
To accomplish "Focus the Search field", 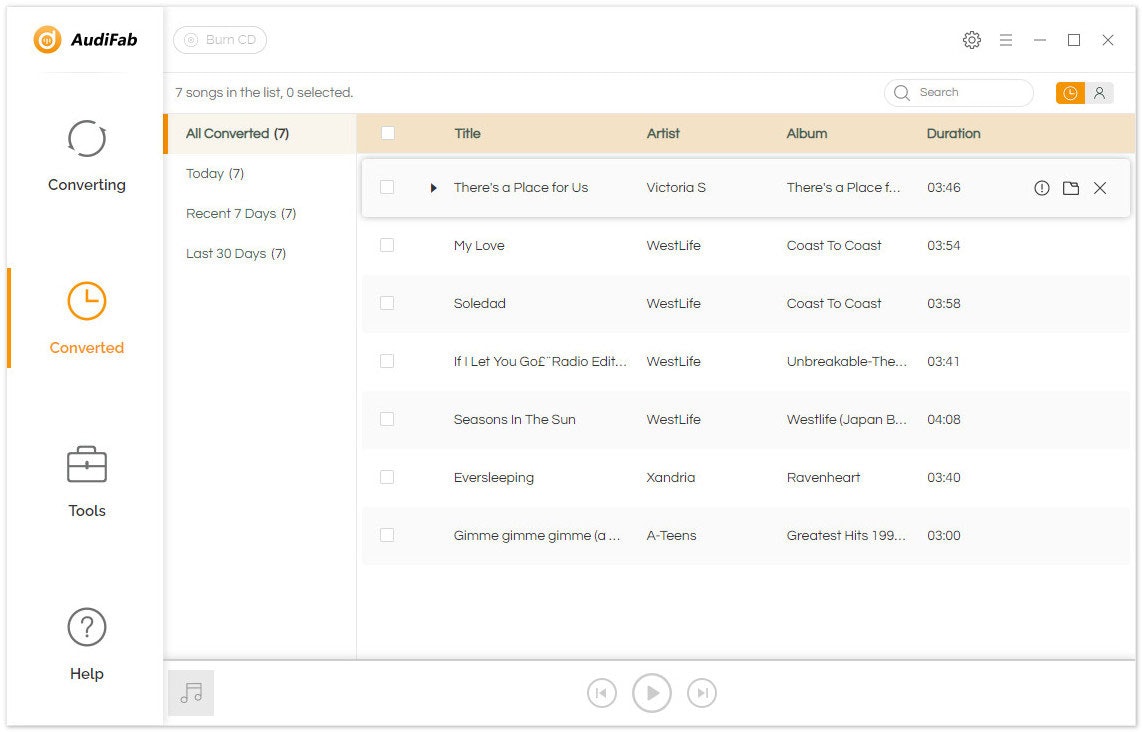I will coord(958,93).
